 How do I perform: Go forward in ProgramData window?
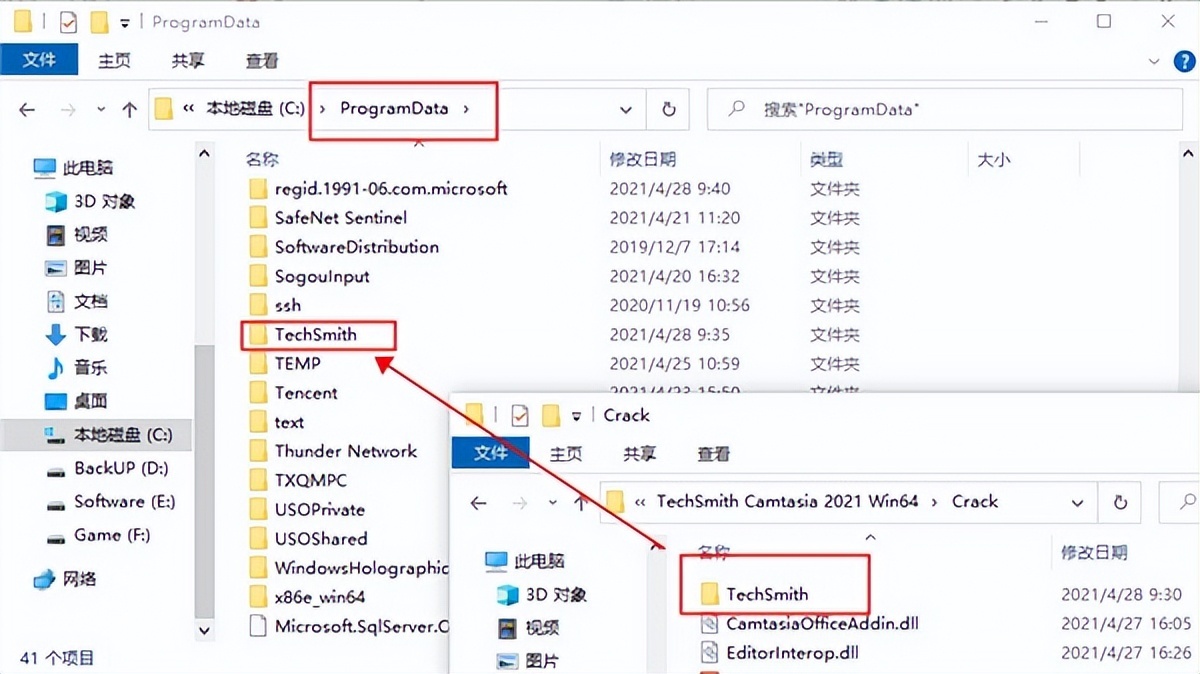(x=68, y=110)
